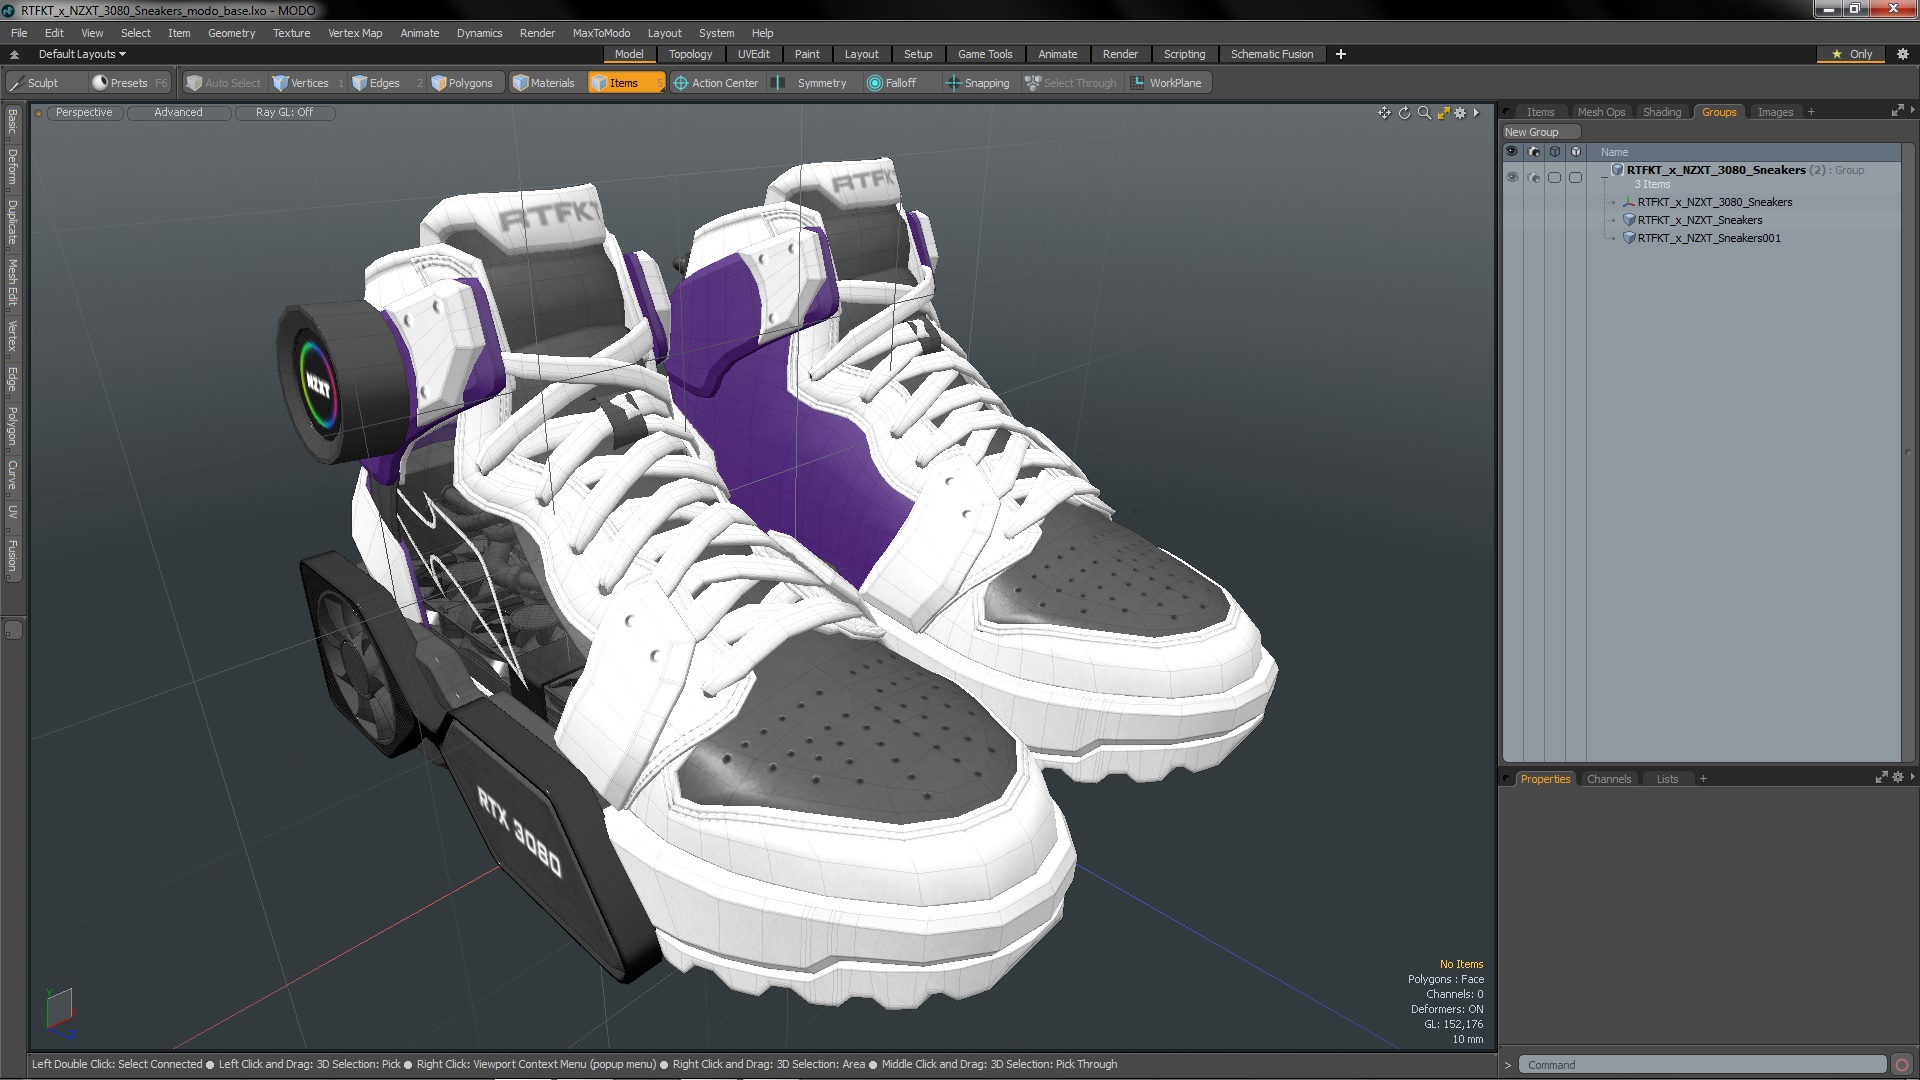Open the Deform vertical sidebar tab
The image size is (1920, 1080).
pos(12,167)
